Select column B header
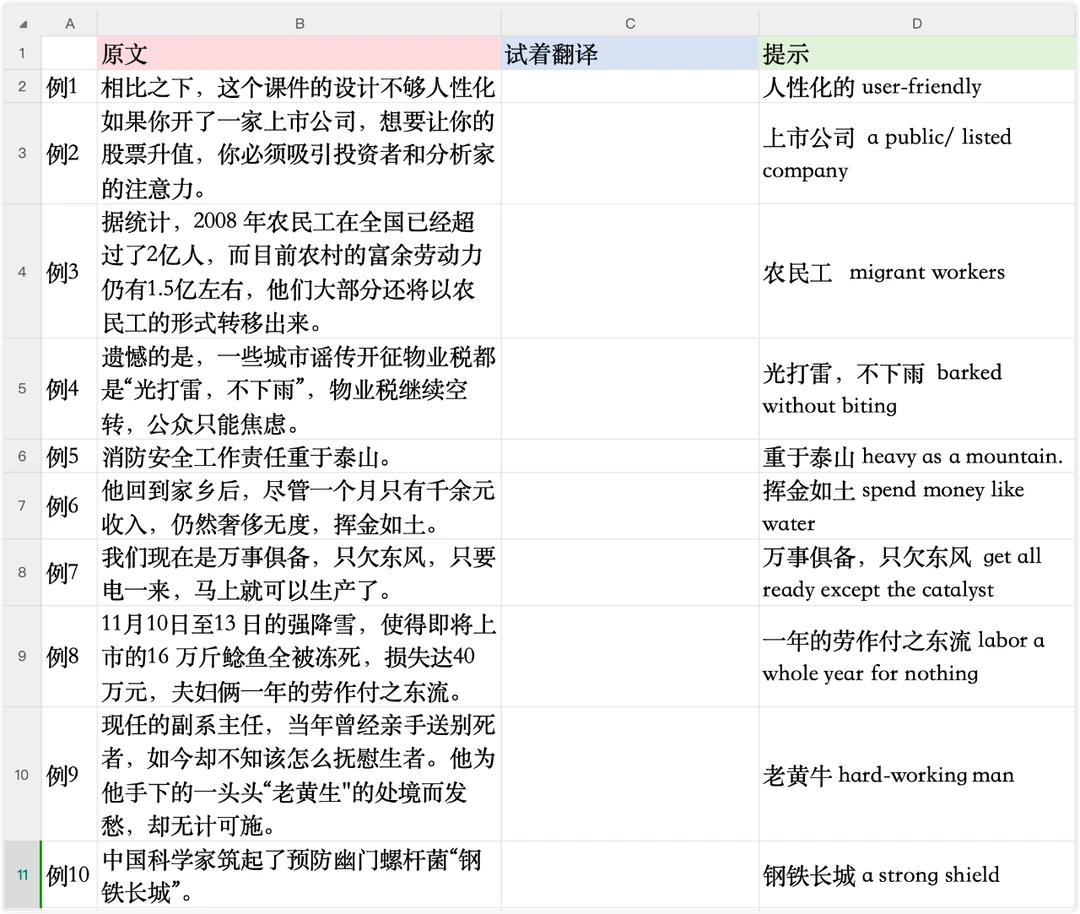Image resolution: width=1080 pixels, height=914 pixels. [x=298, y=22]
